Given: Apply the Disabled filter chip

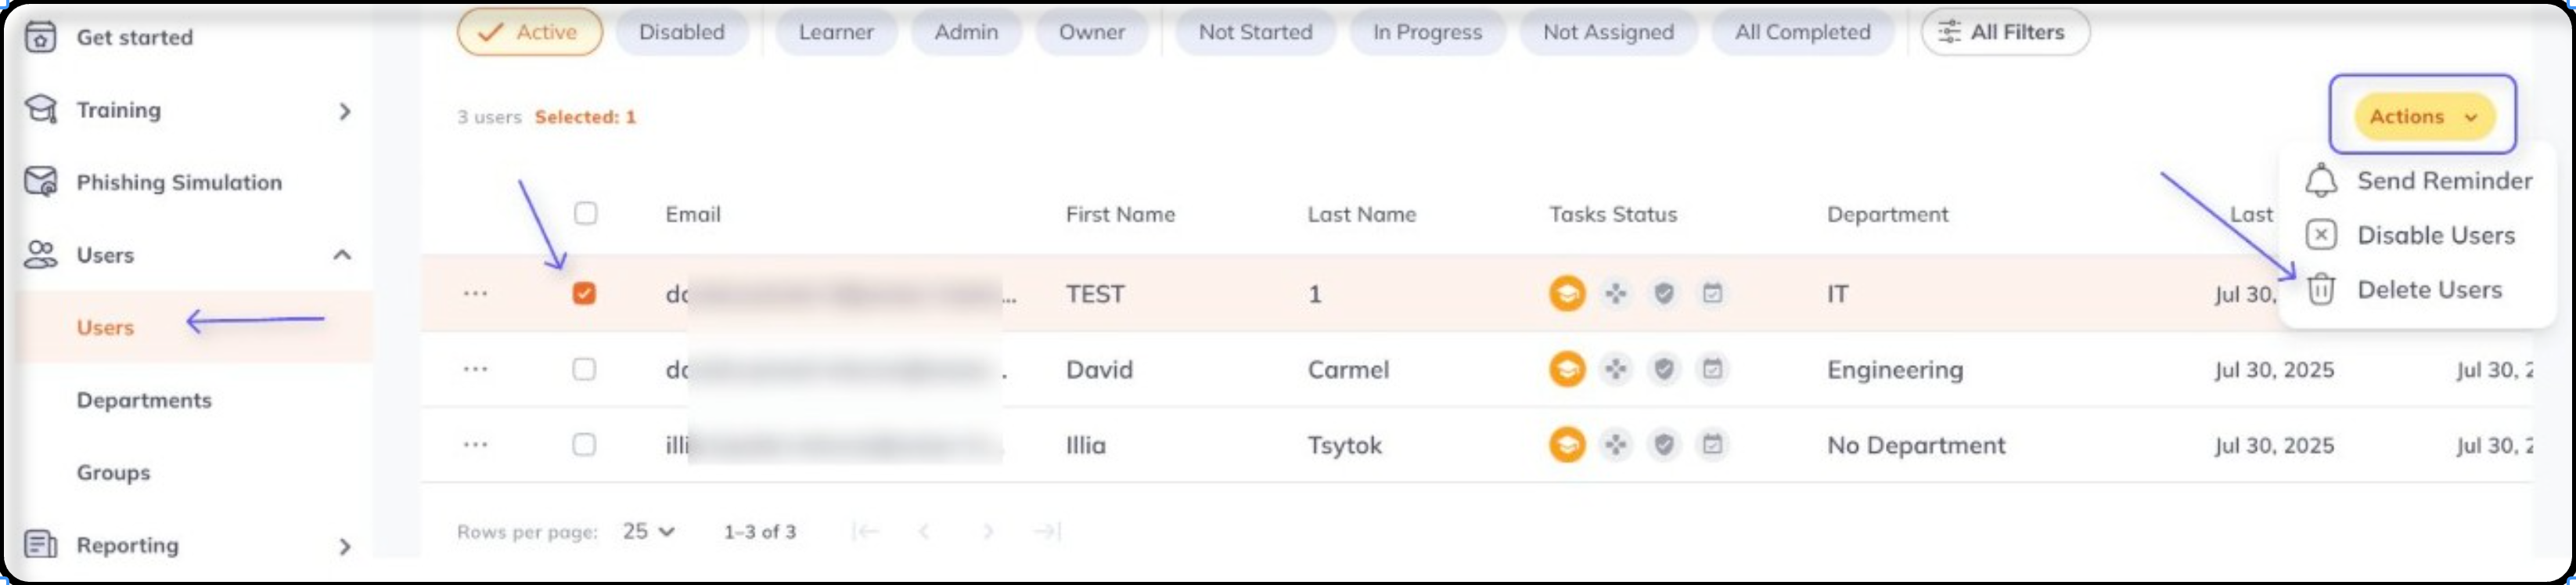Looking at the screenshot, I should coord(682,32).
